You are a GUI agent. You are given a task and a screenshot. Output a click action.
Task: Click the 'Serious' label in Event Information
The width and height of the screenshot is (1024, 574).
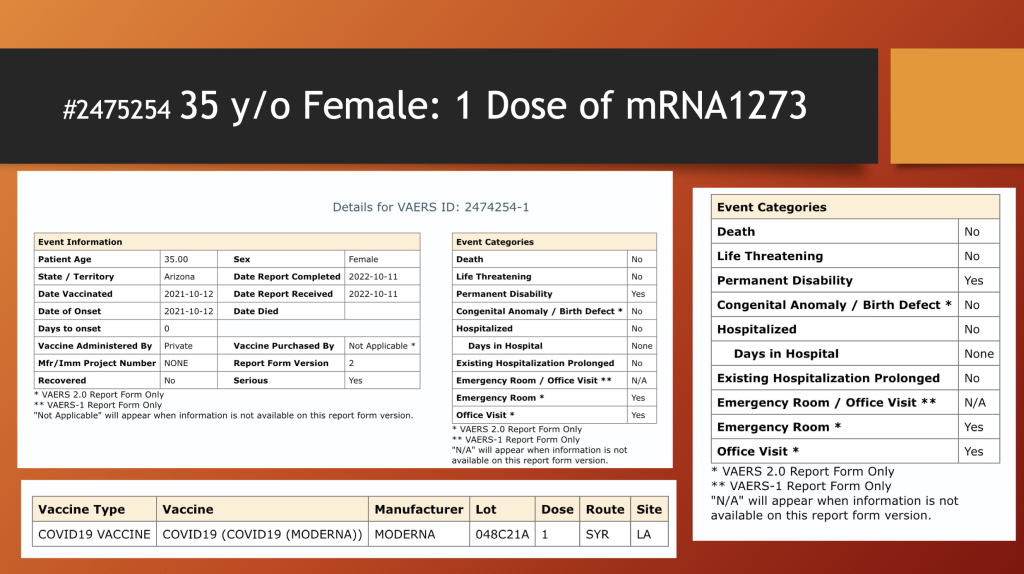point(251,380)
